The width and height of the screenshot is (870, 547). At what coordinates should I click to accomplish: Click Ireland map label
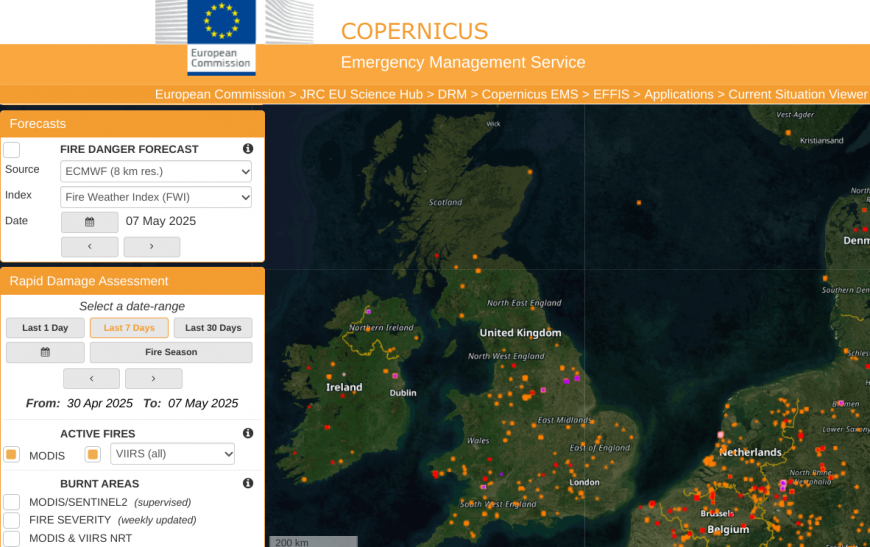344,387
